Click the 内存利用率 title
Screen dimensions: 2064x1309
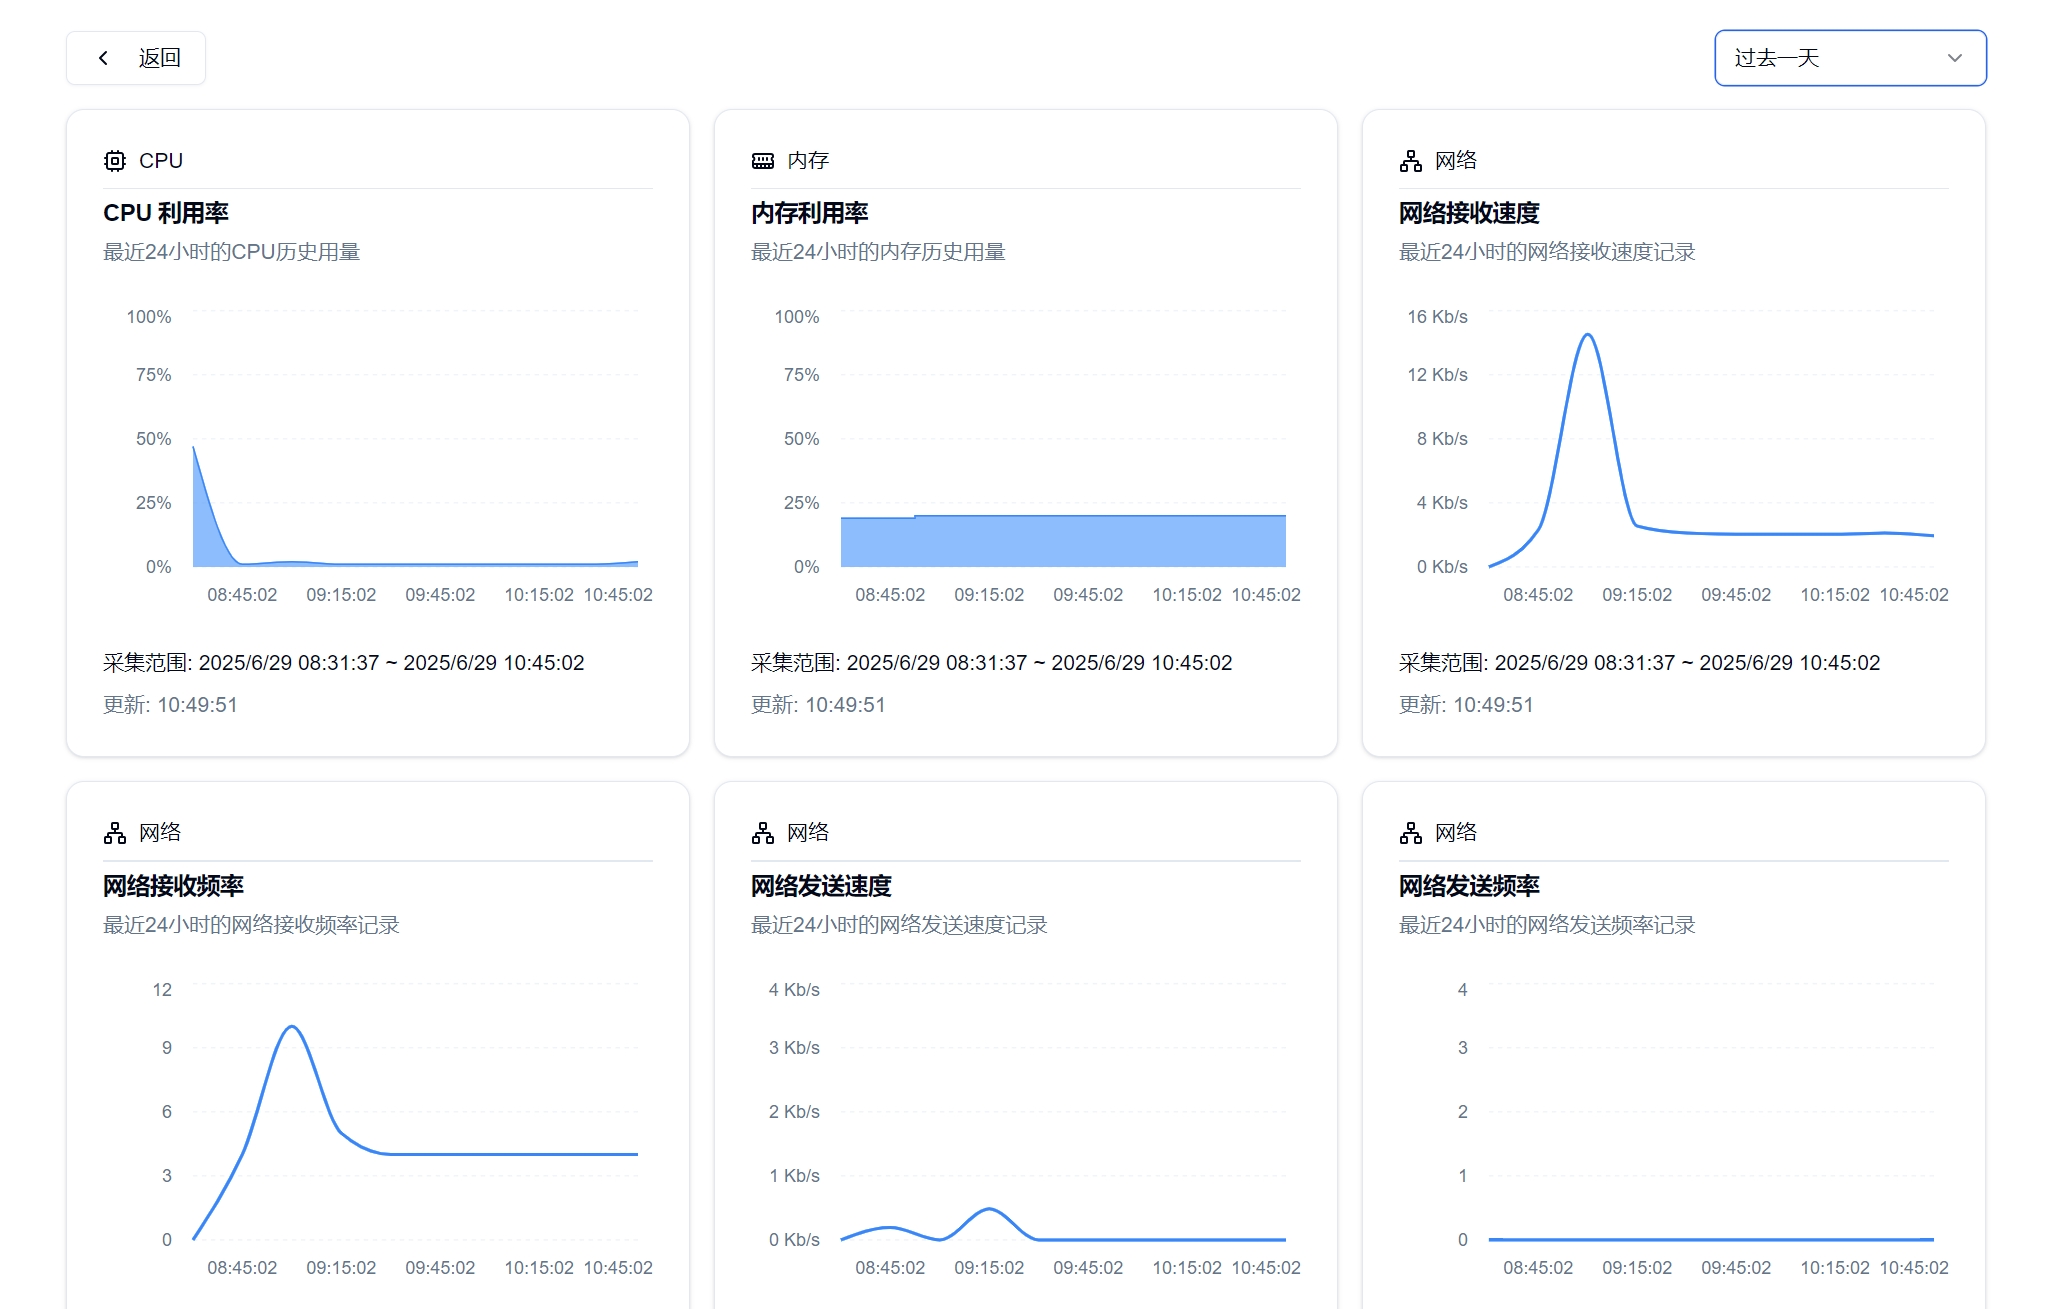tap(810, 213)
